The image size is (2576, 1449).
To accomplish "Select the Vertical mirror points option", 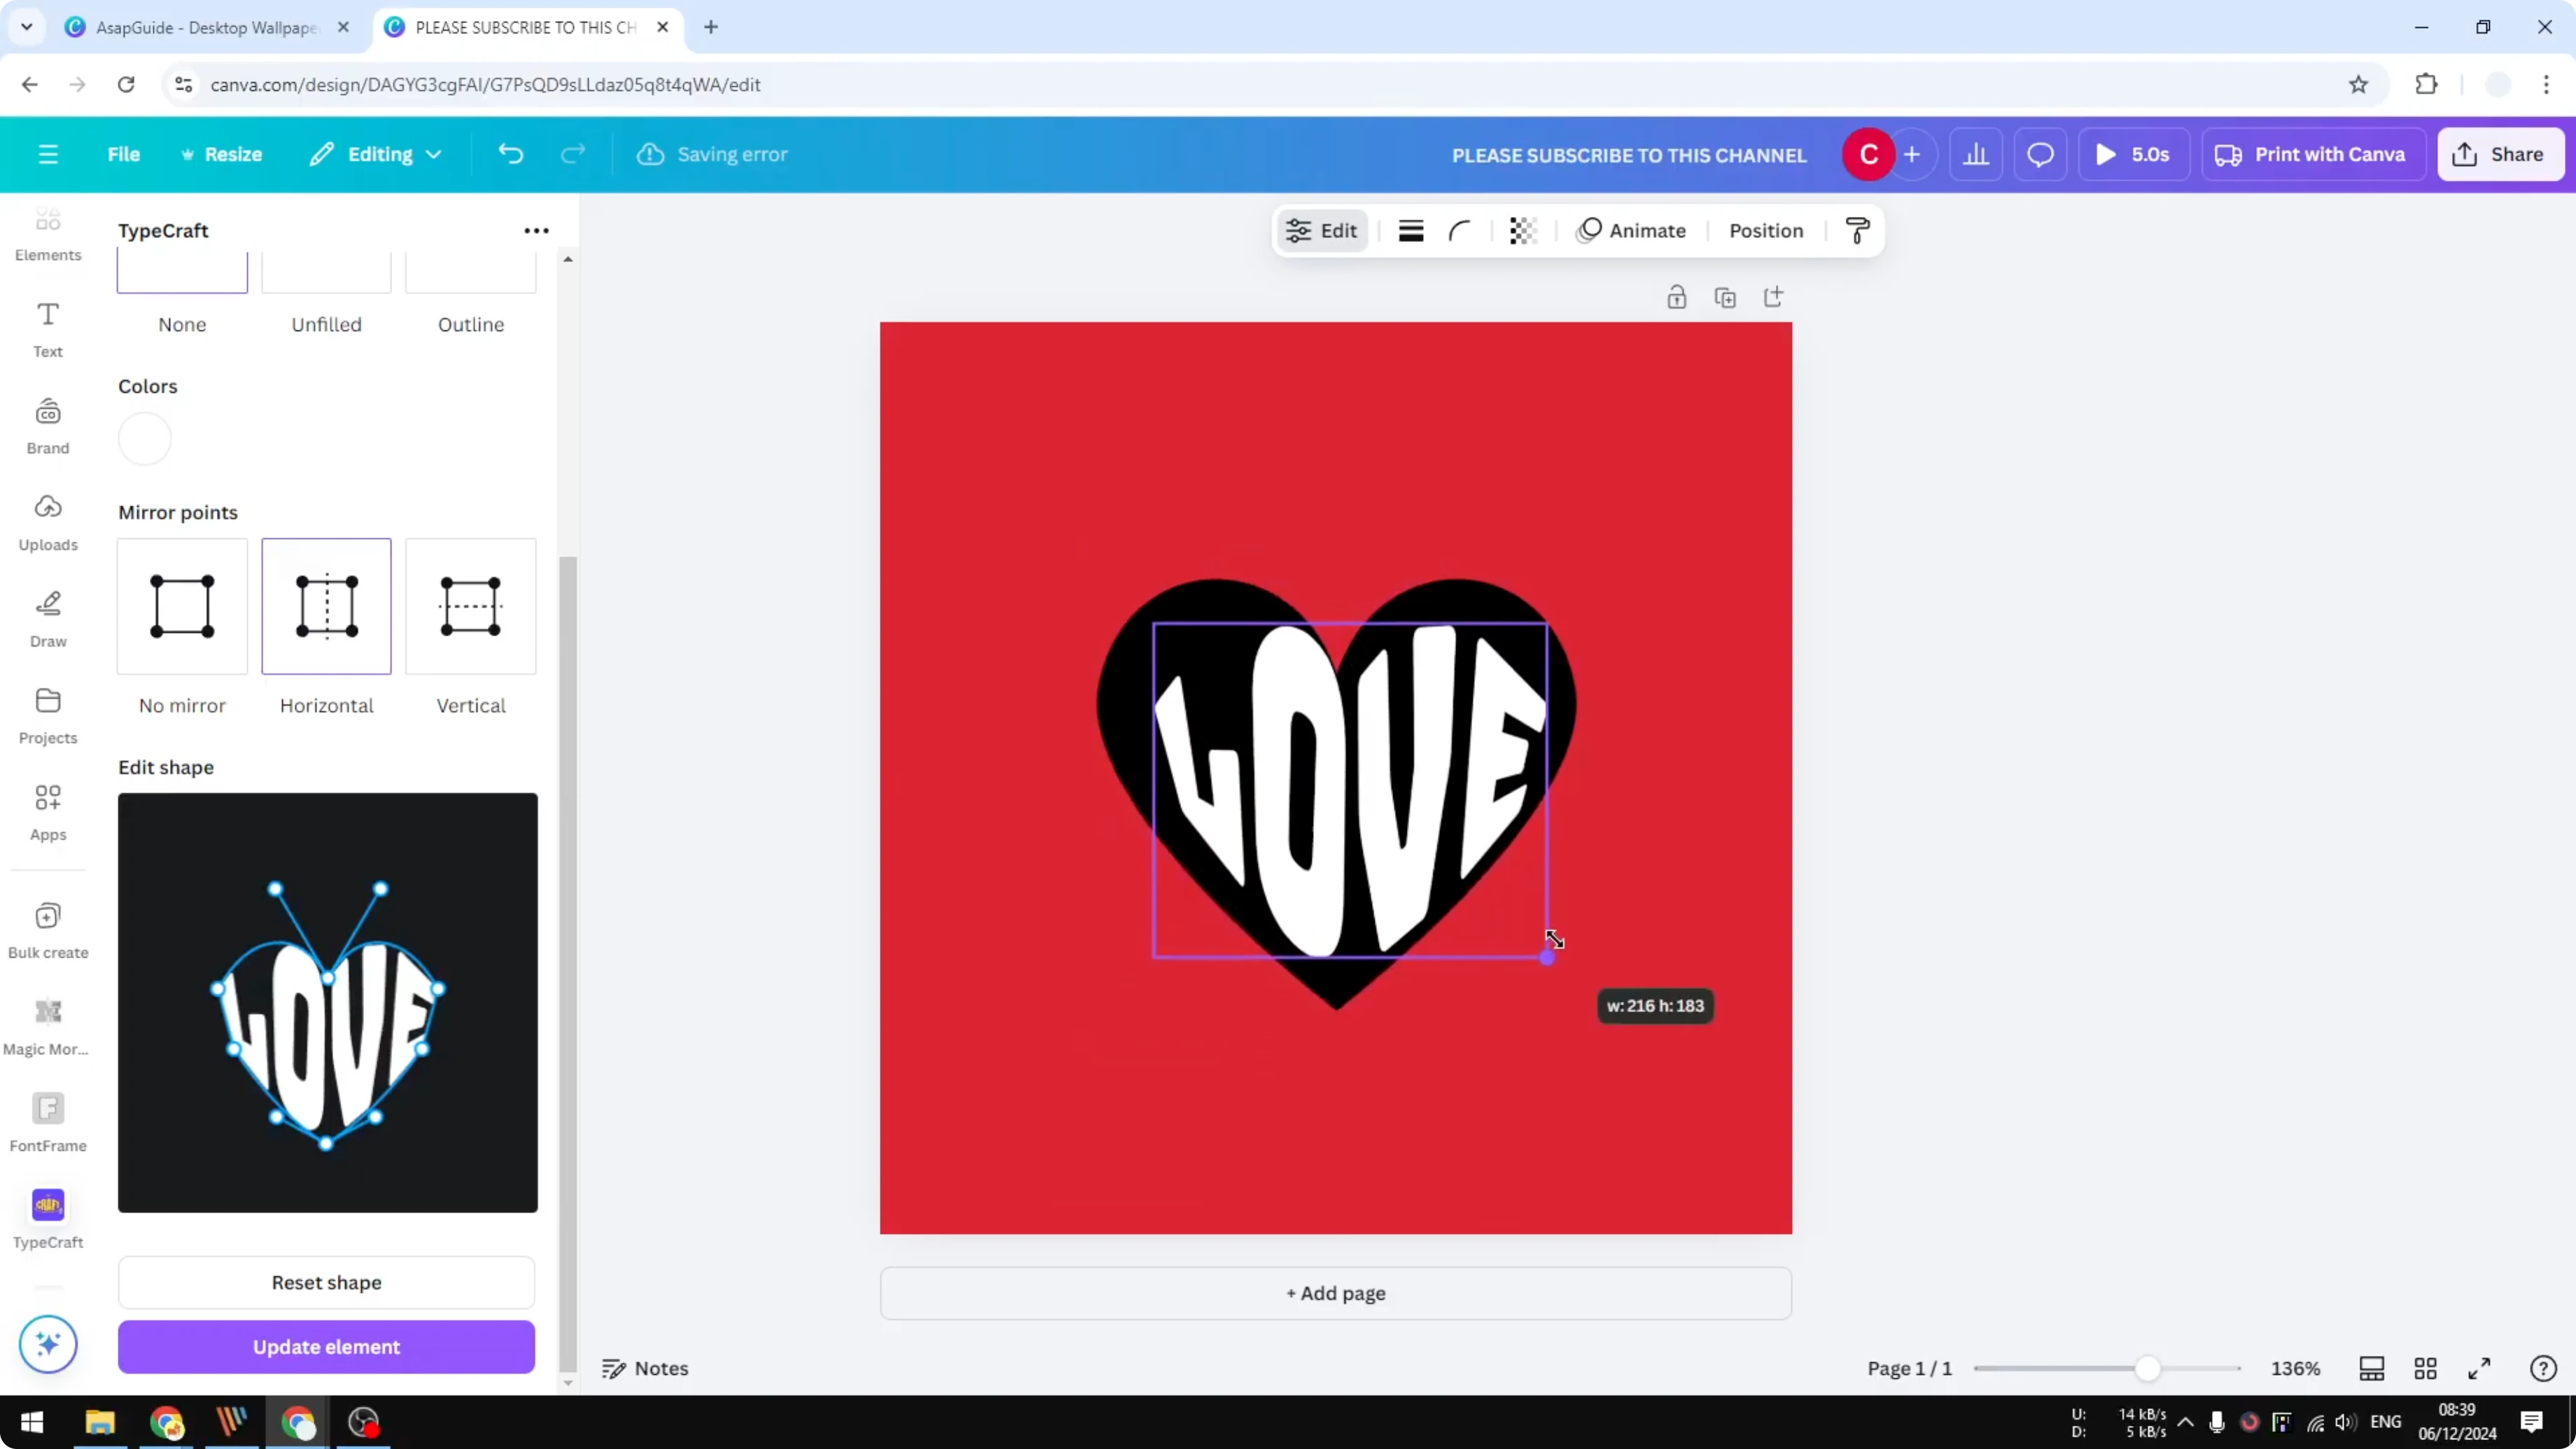I will [470, 607].
